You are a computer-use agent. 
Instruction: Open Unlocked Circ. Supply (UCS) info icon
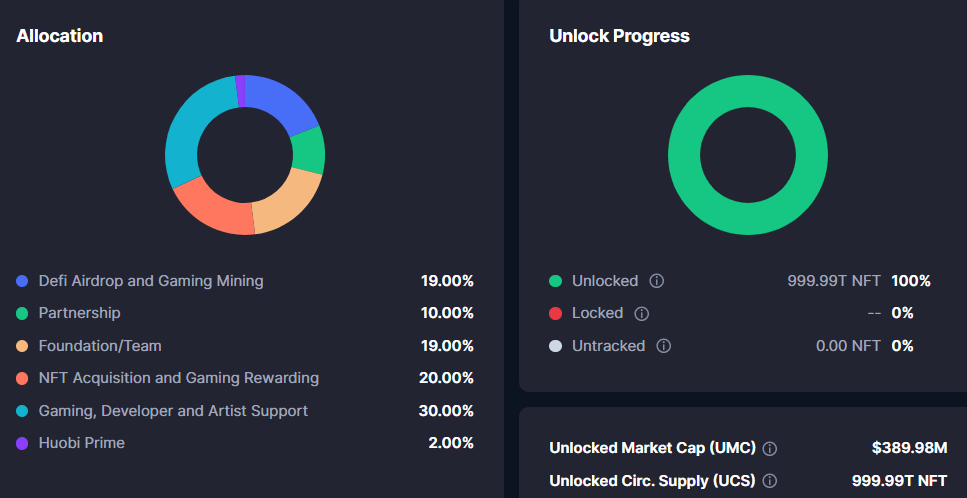pyautogui.click(x=769, y=481)
